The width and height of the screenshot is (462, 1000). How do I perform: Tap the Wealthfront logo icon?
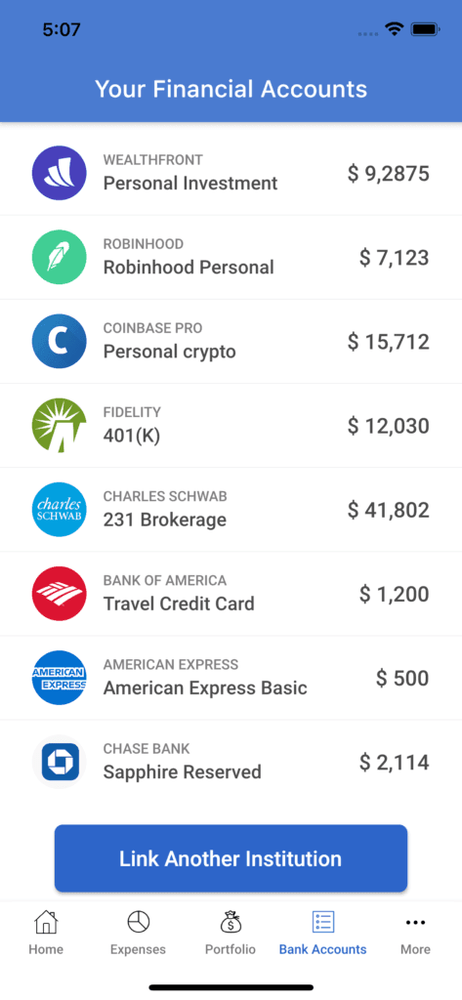click(59, 173)
